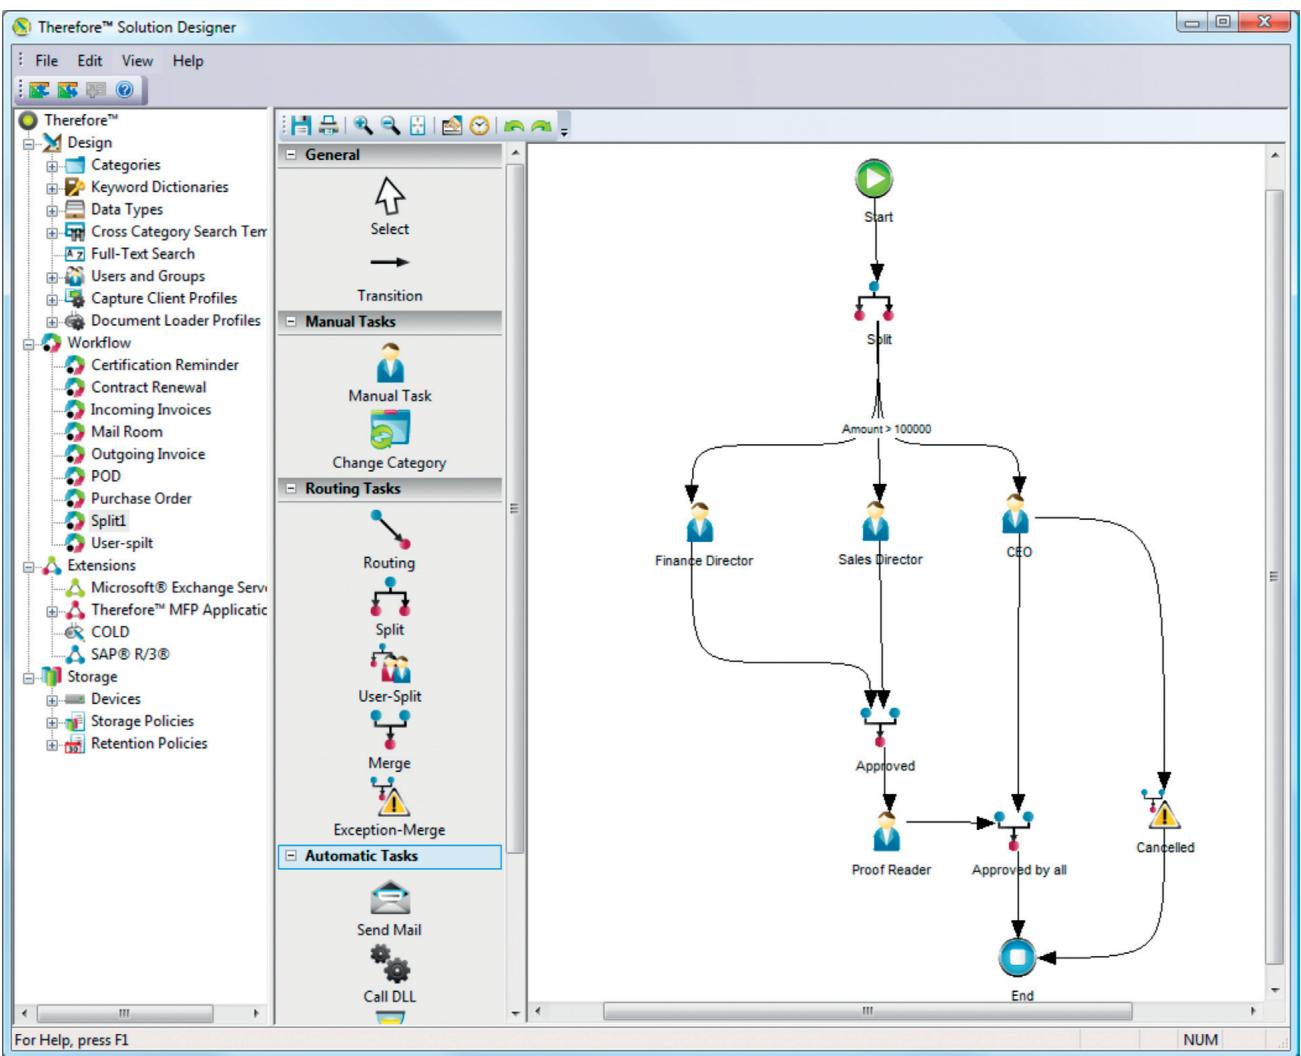This screenshot has width=1301, height=1056.
Task: Click the Save icon in workflow toolbar
Action: point(302,126)
